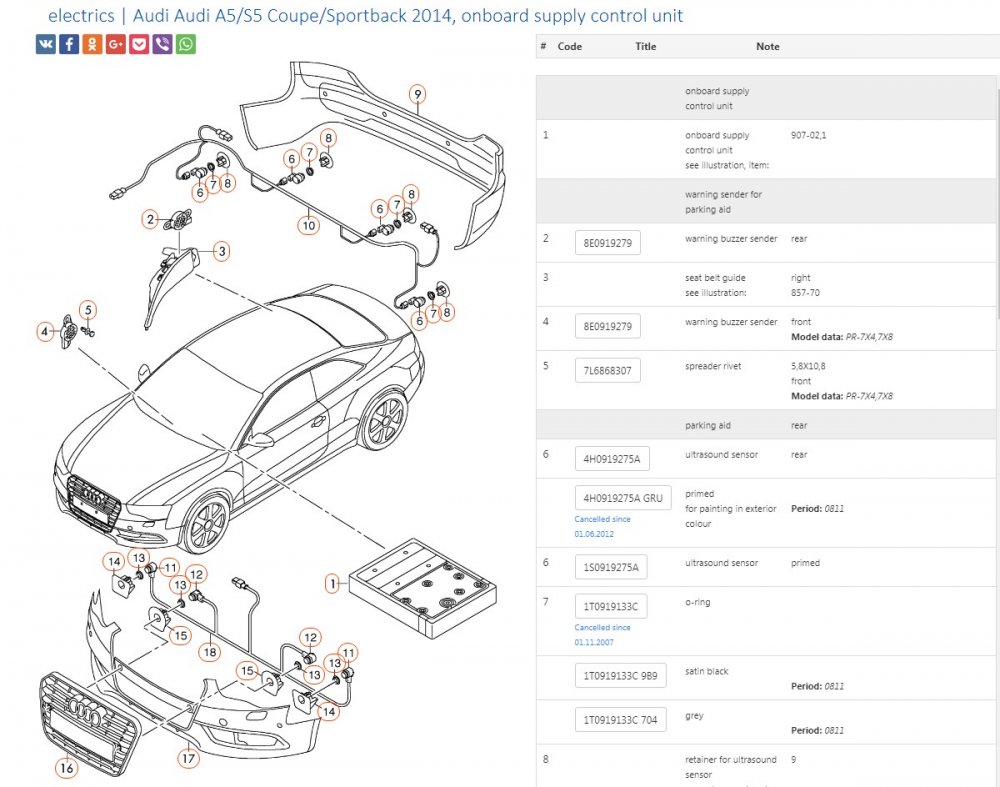This screenshot has width=1000, height=787.
Task: Click diagram callout 10 wiring harness
Action: [309, 225]
